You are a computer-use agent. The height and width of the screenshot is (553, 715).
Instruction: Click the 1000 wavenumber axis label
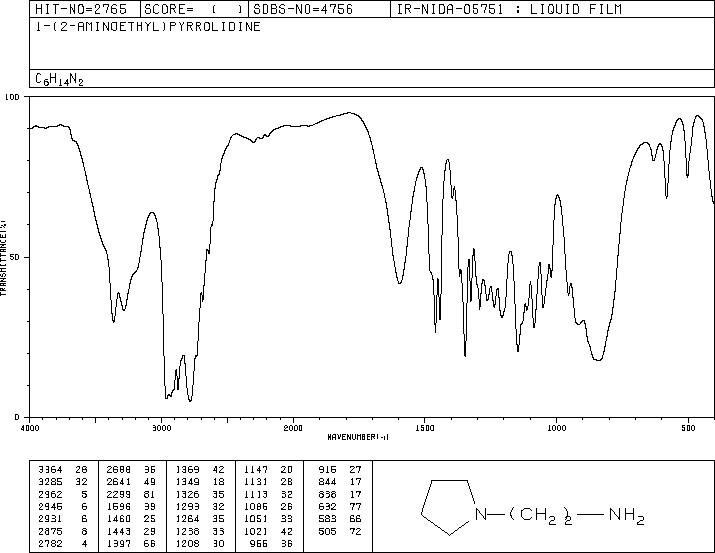[556, 428]
